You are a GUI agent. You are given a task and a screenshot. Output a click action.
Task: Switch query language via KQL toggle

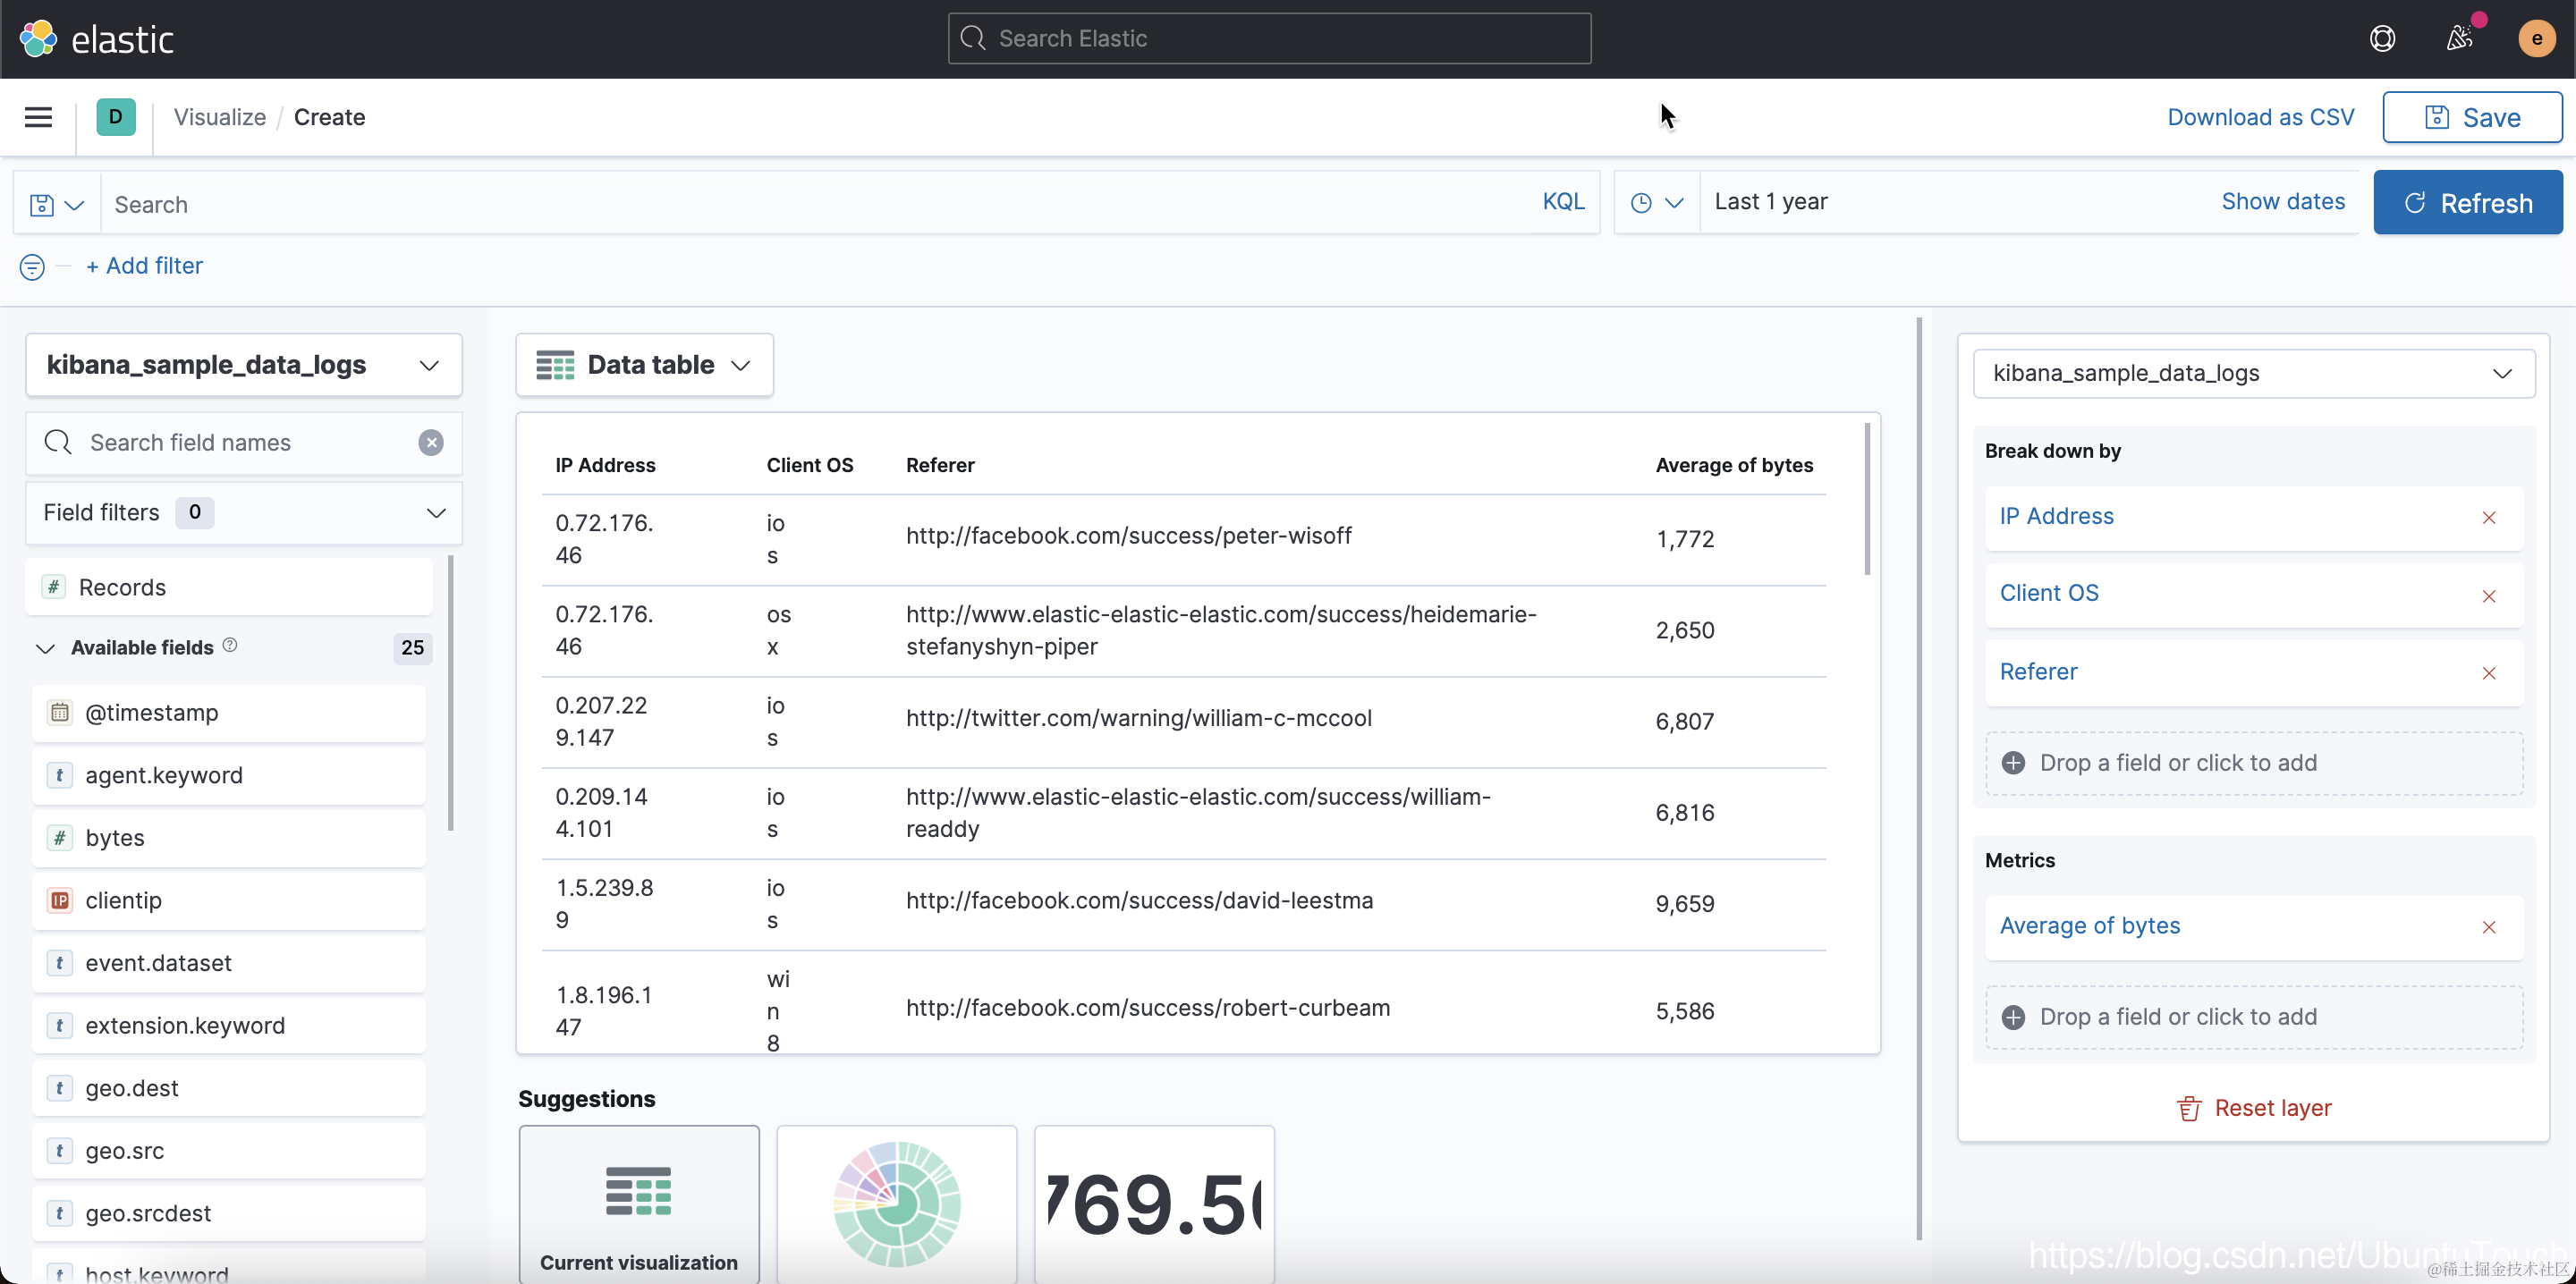pyautogui.click(x=1563, y=202)
